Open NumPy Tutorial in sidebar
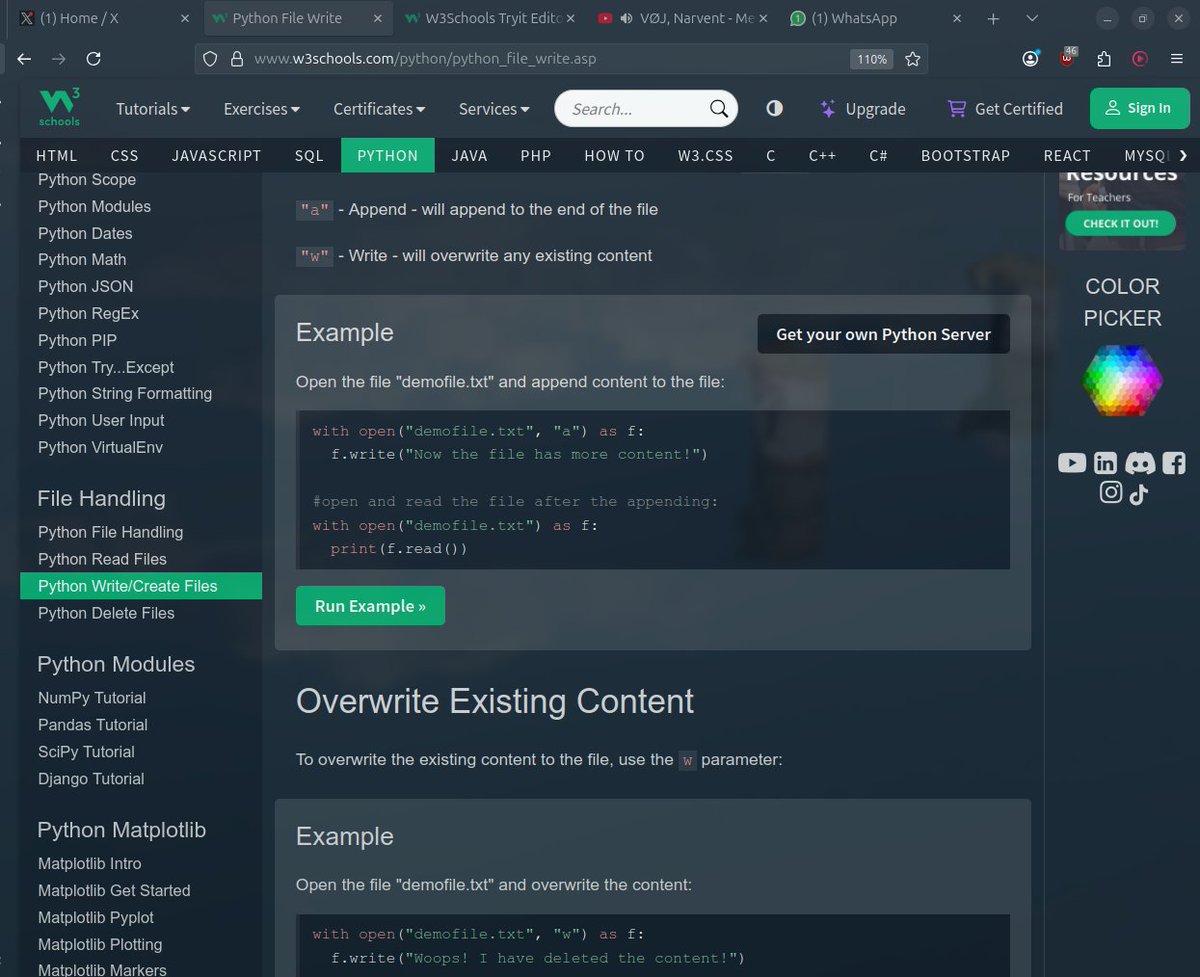This screenshot has height=977, width=1200. pyautogui.click(x=92, y=698)
